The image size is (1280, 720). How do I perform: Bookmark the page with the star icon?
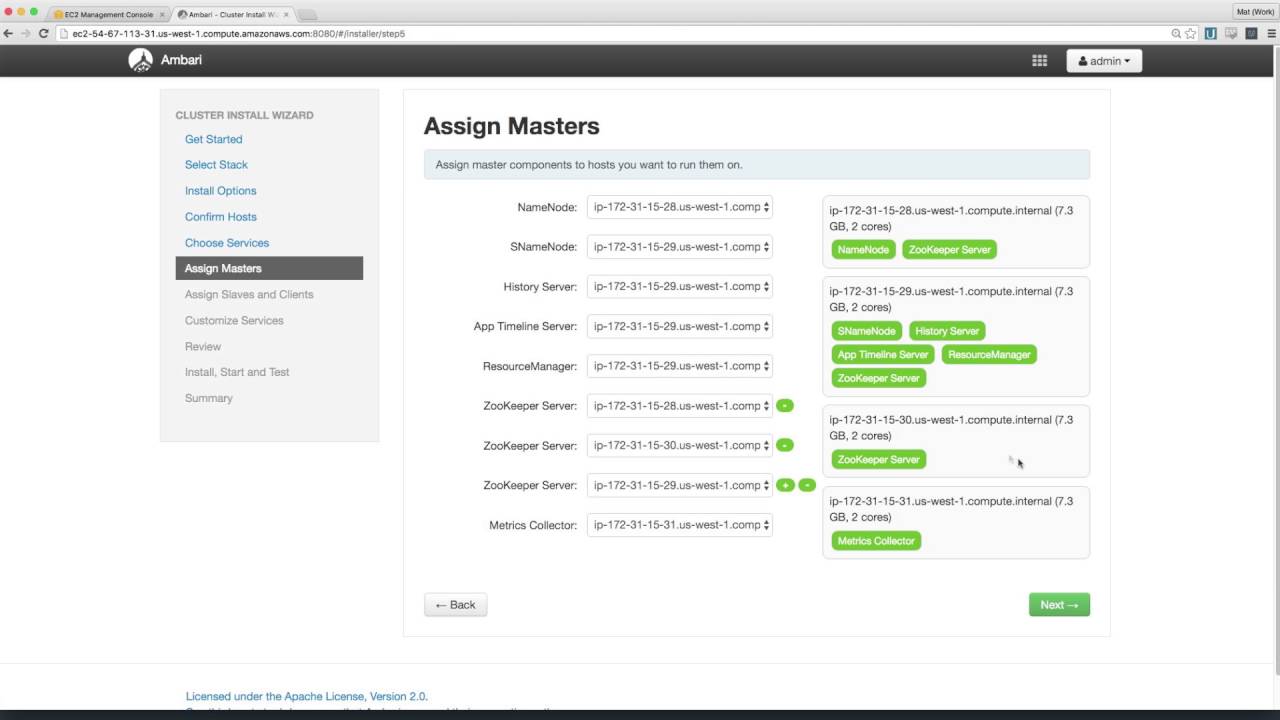(1191, 33)
